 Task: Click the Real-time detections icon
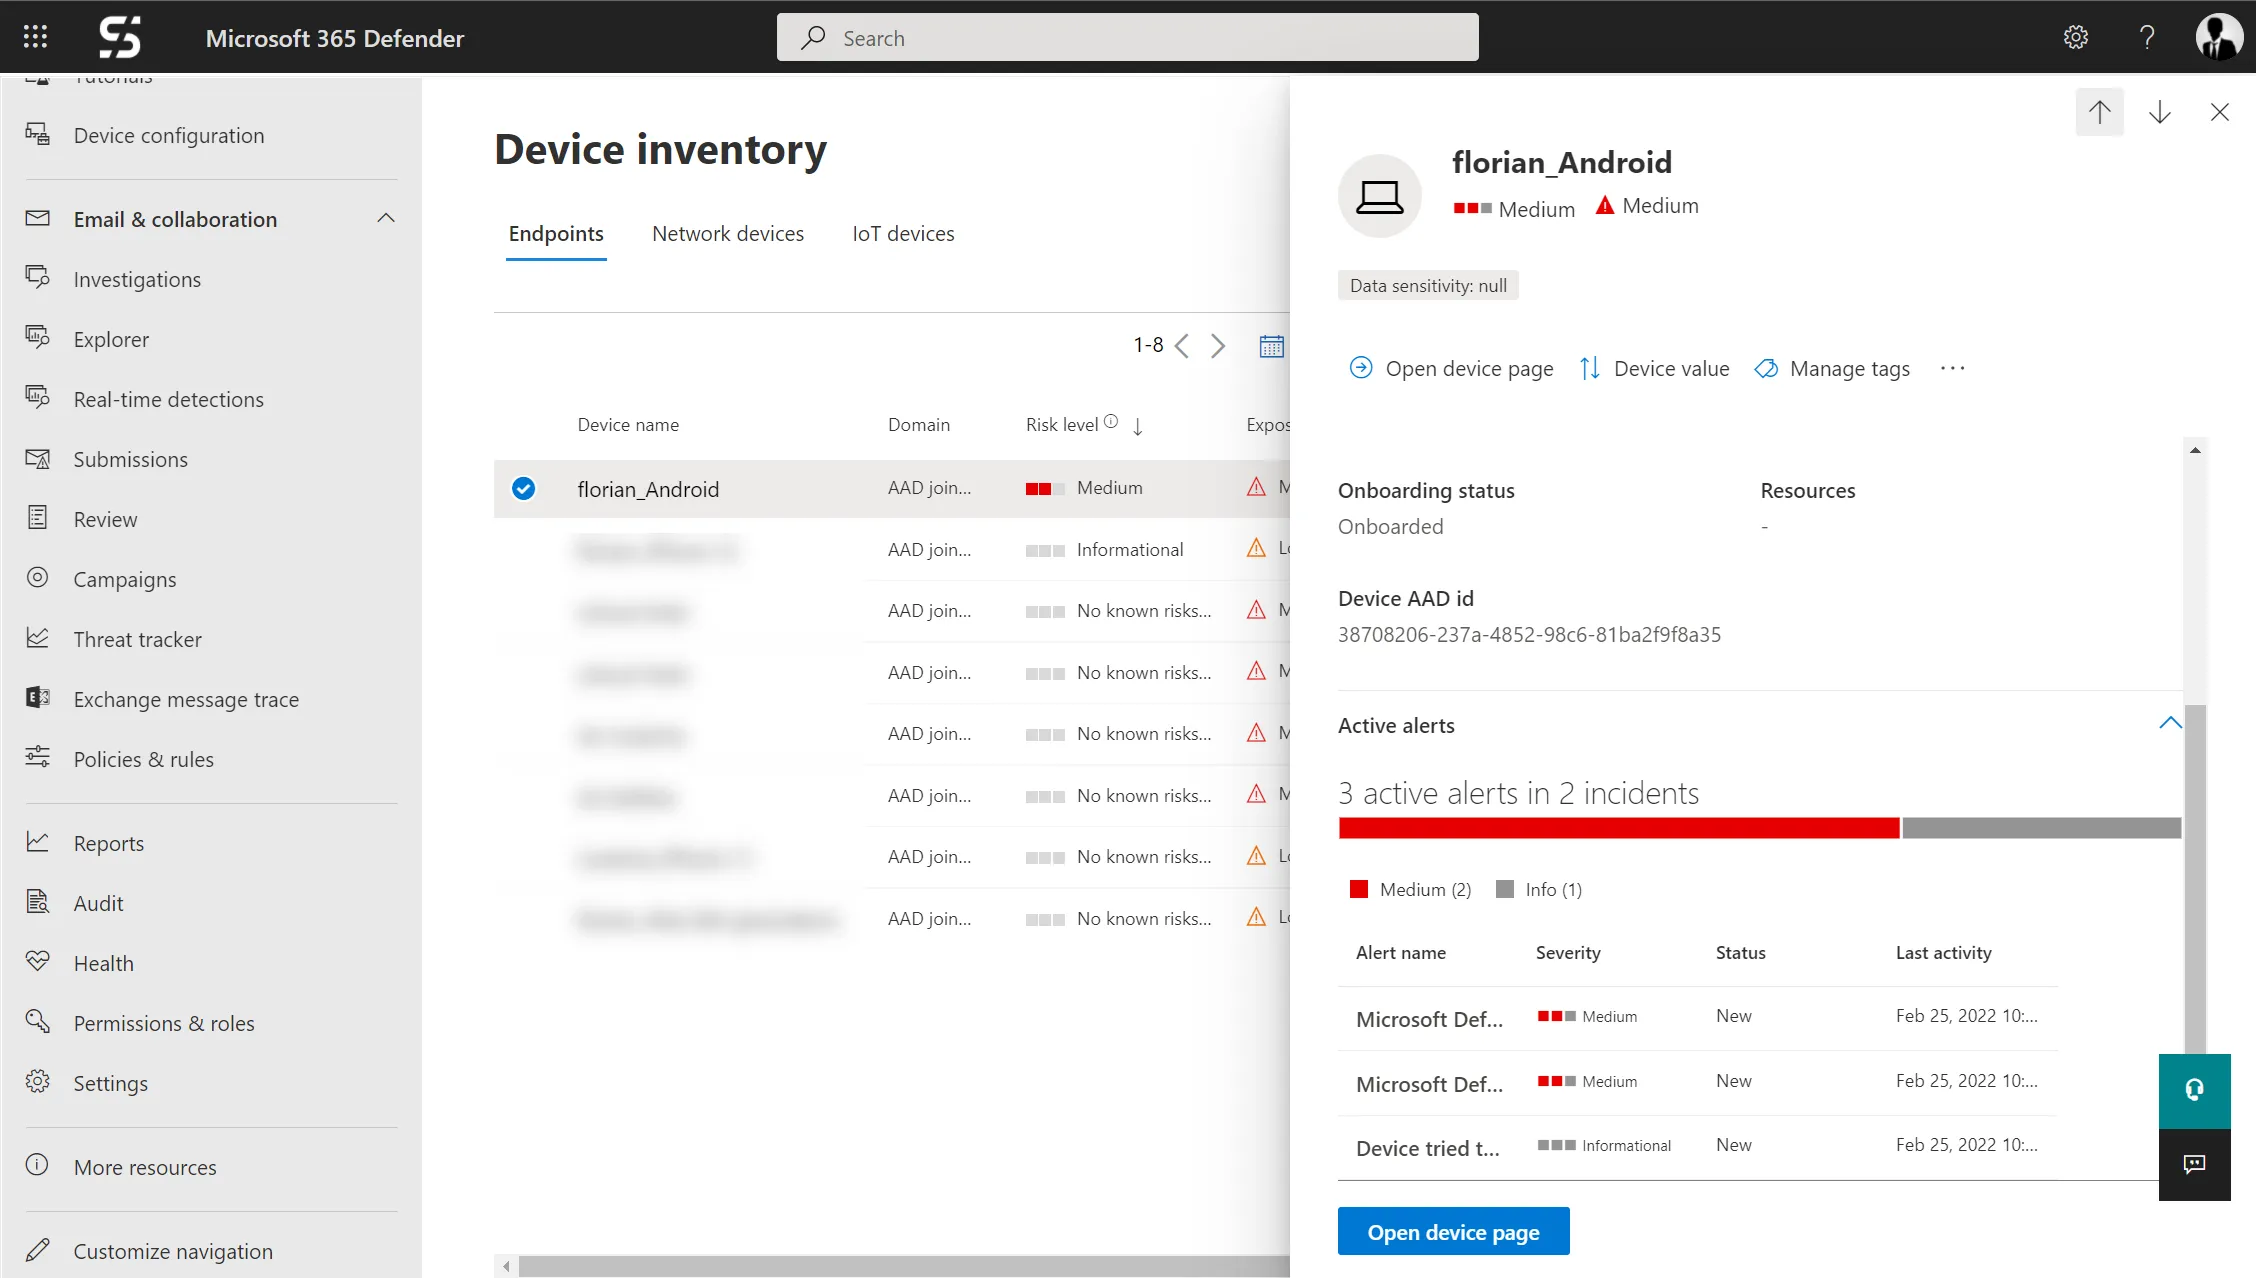[38, 398]
